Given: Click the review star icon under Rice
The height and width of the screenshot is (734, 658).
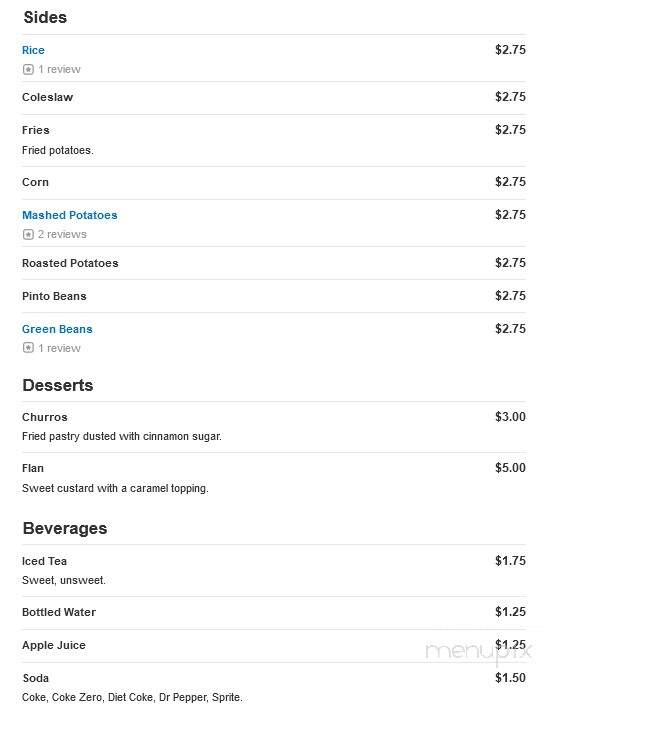Looking at the screenshot, I should click(x=28, y=69).
